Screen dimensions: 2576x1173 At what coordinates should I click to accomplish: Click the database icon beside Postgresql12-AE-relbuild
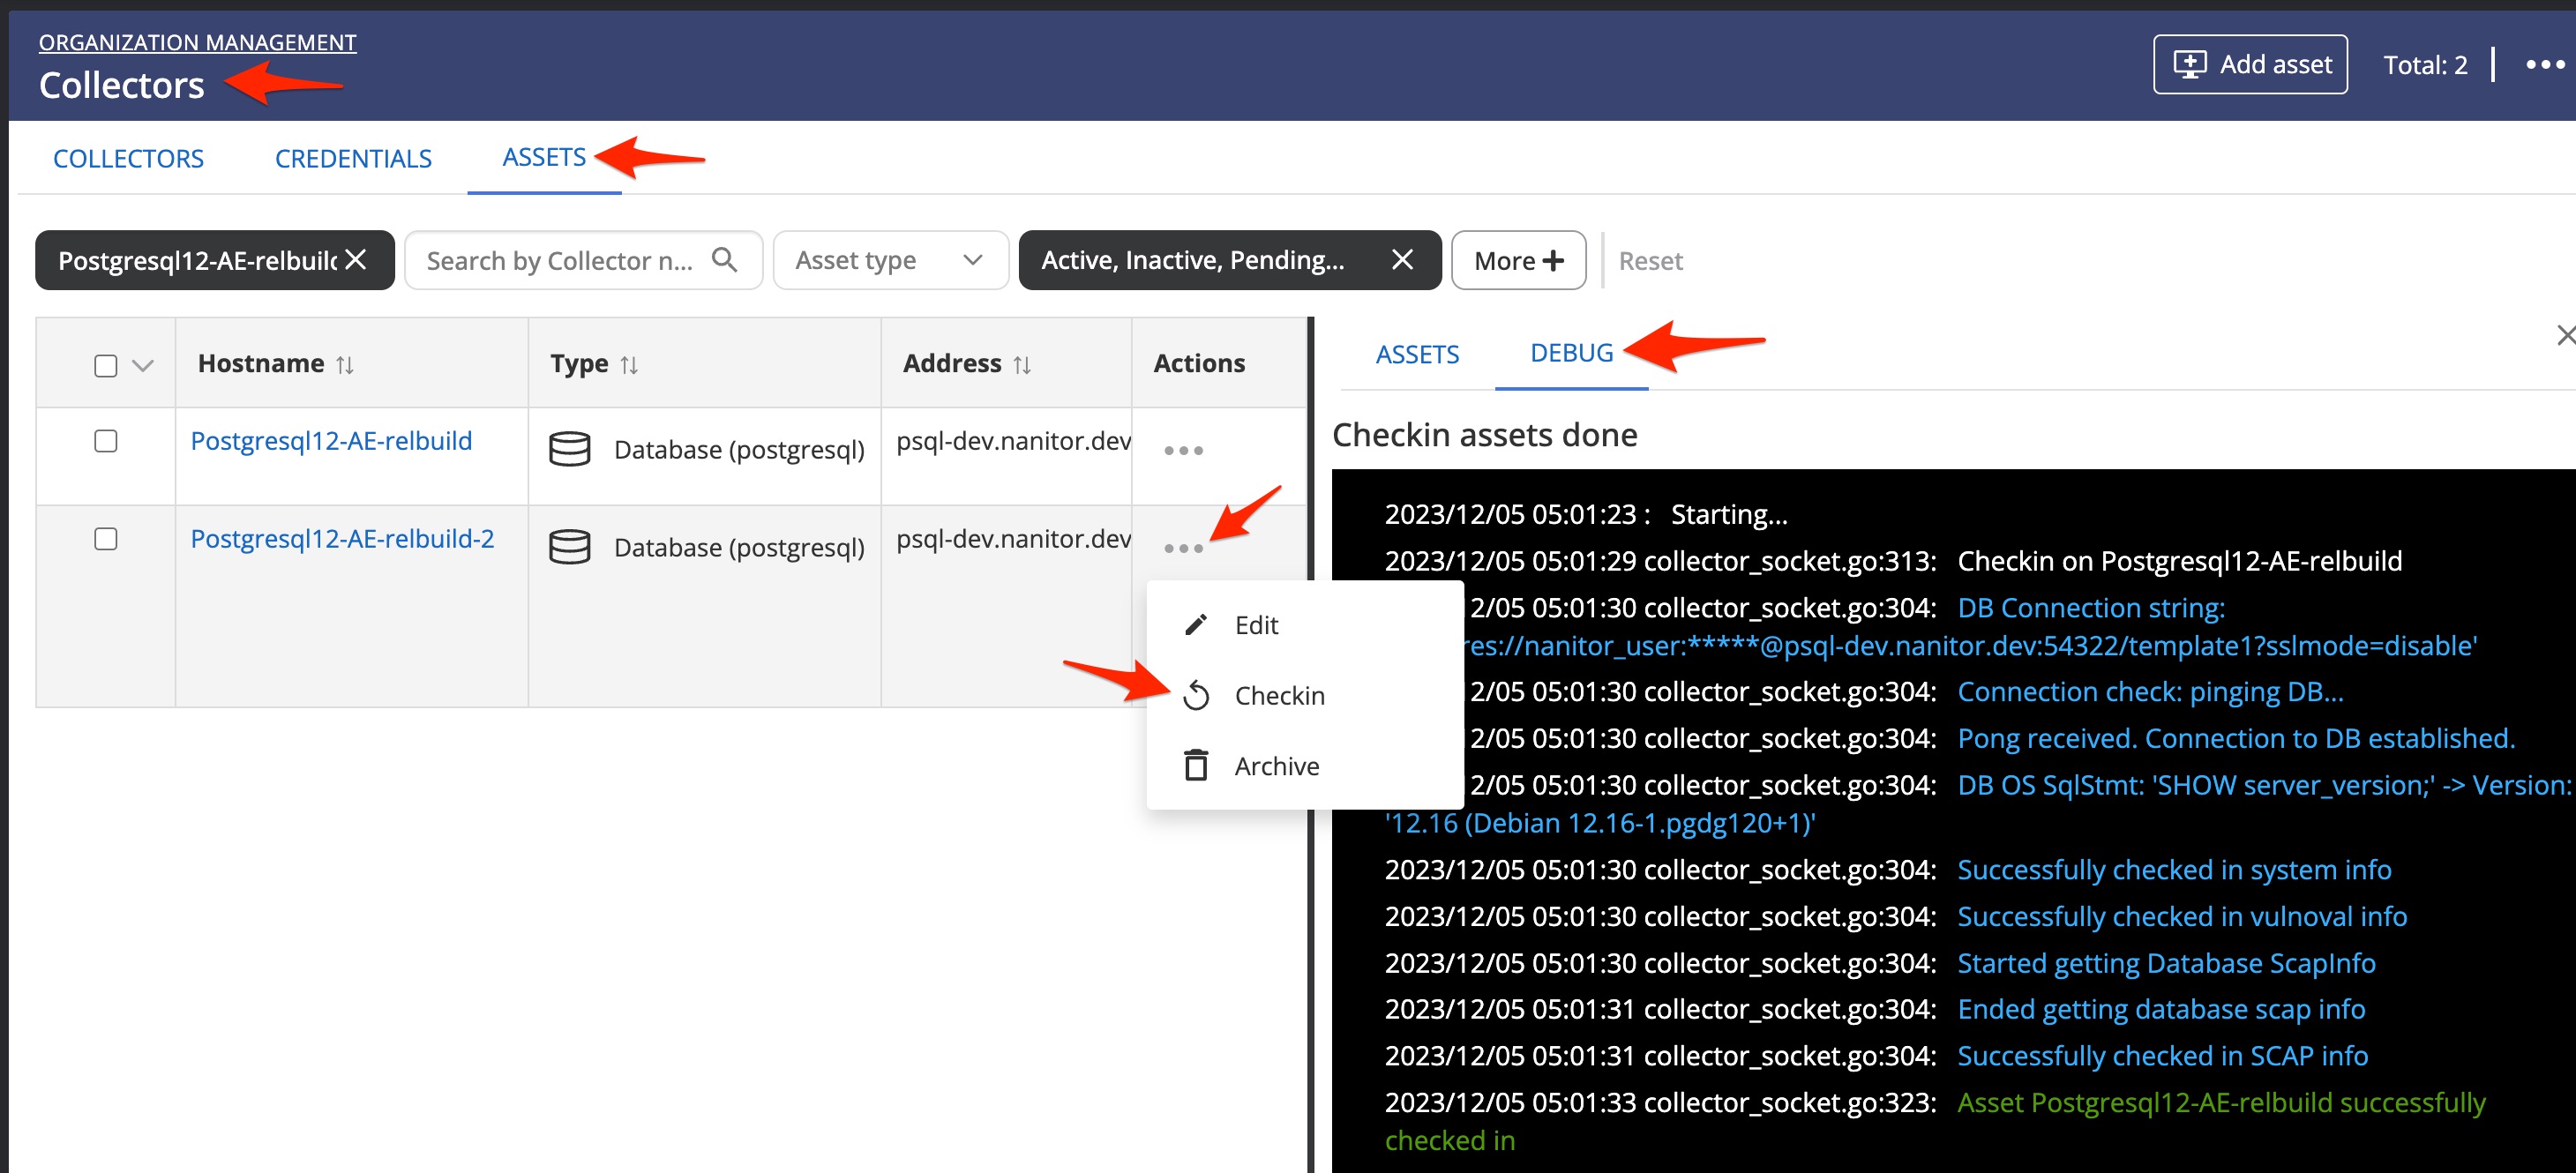(x=569, y=449)
